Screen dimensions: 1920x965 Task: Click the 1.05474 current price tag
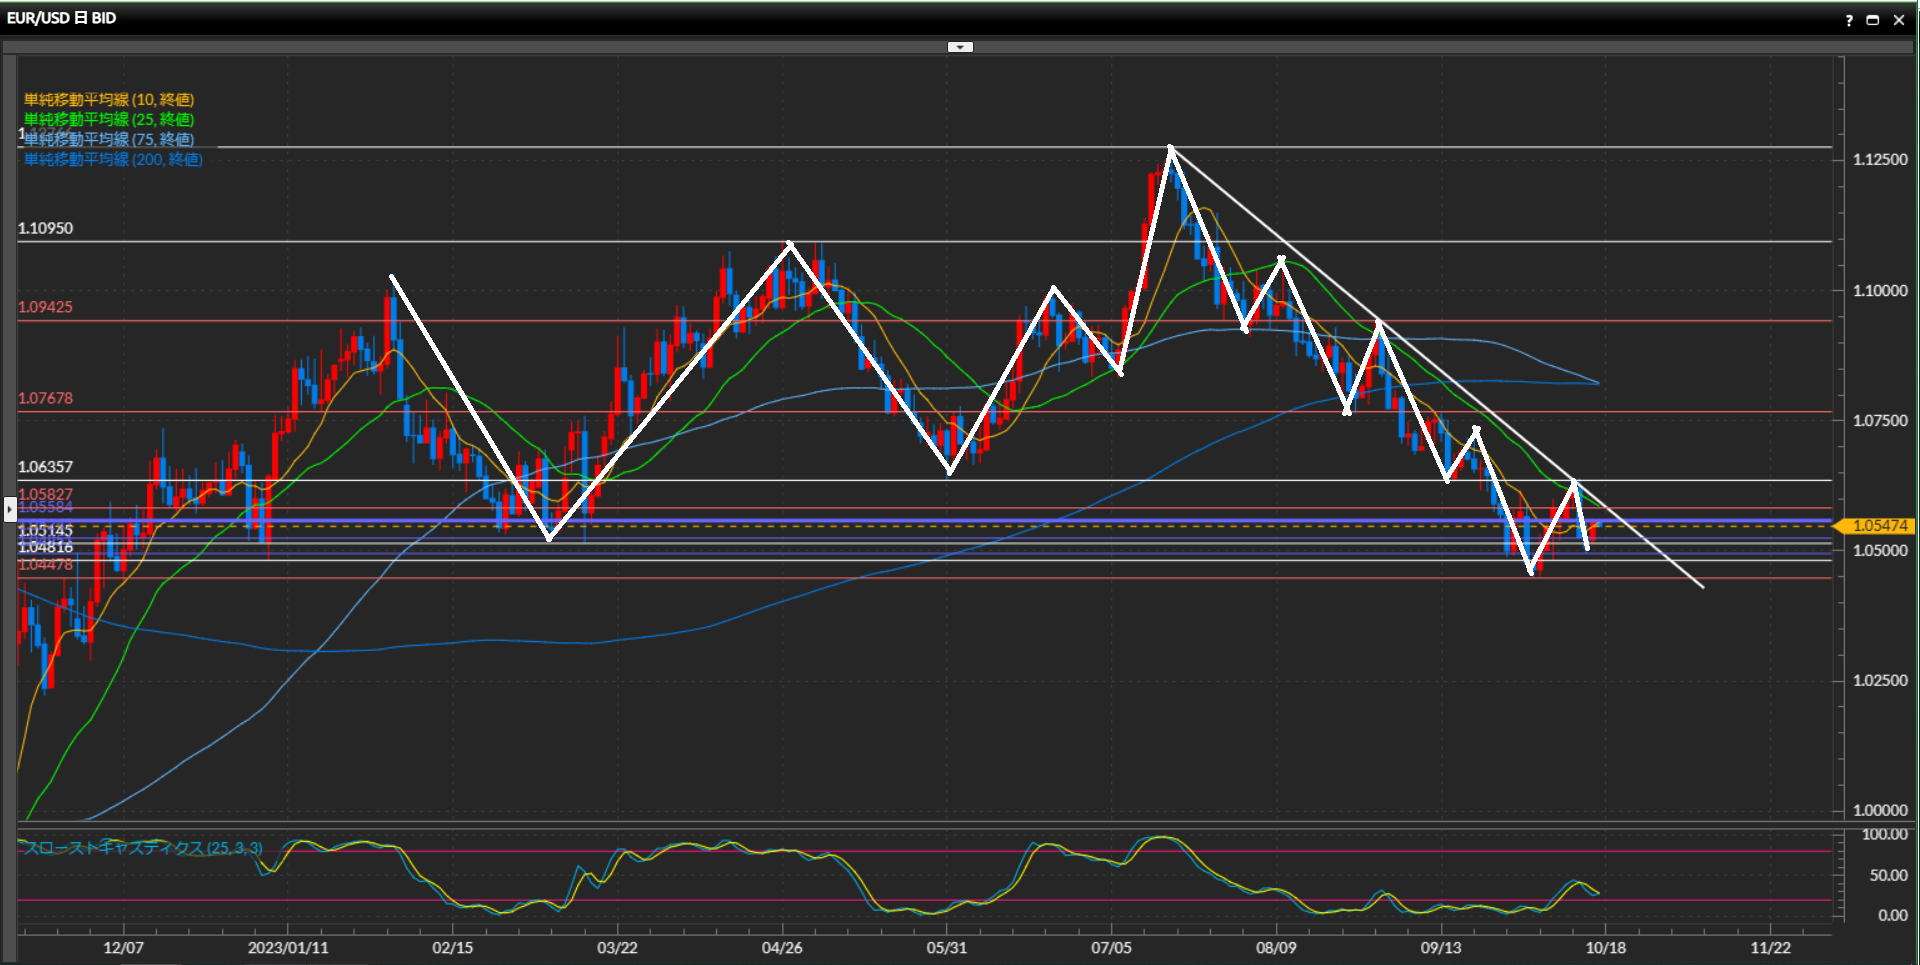[x=1879, y=526]
